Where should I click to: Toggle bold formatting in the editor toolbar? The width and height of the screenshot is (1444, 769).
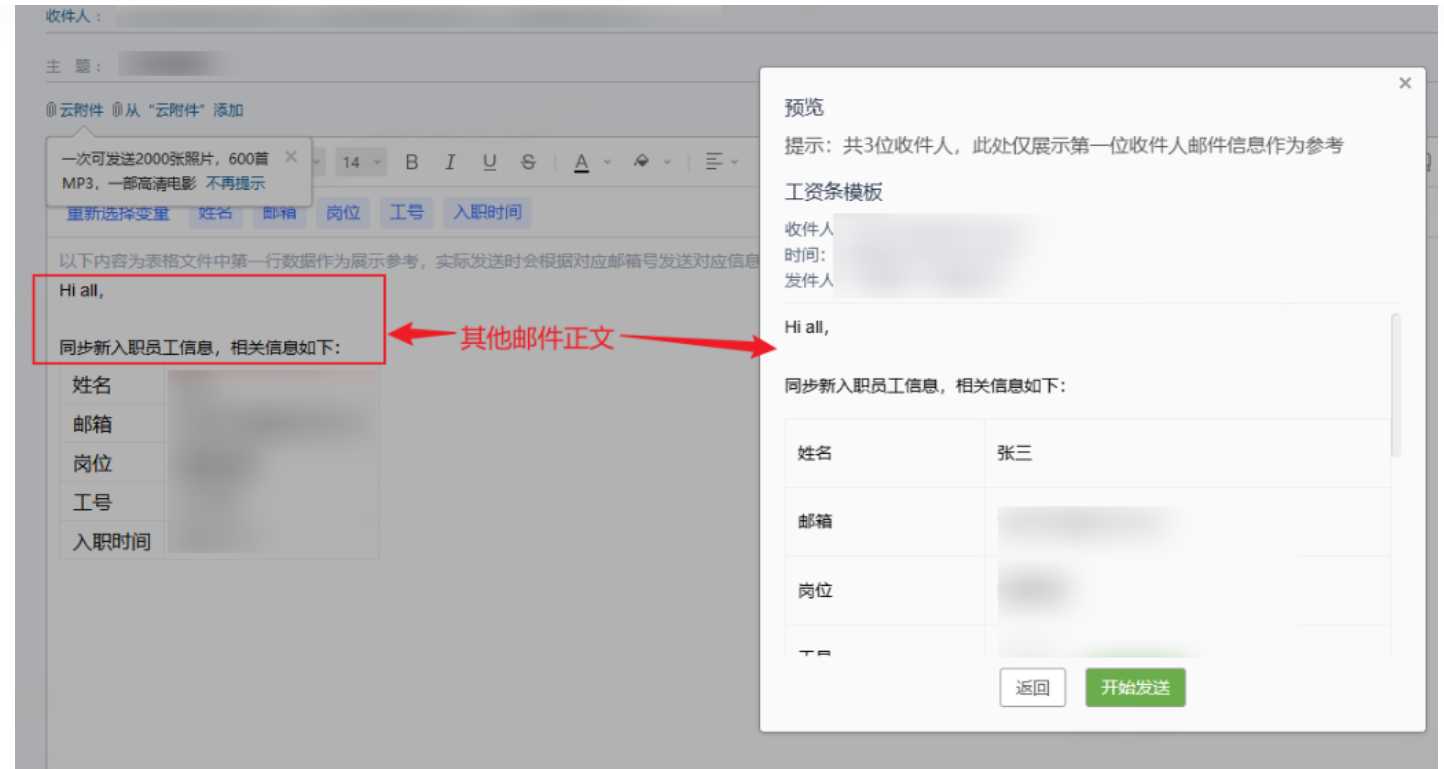(411, 162)
